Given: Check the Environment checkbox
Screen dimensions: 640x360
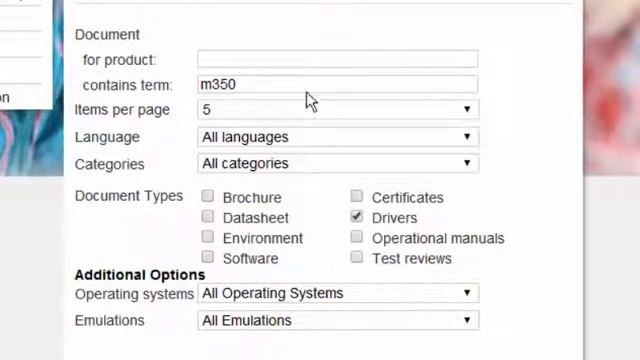Looking at the screenshot, I should 207,237.
